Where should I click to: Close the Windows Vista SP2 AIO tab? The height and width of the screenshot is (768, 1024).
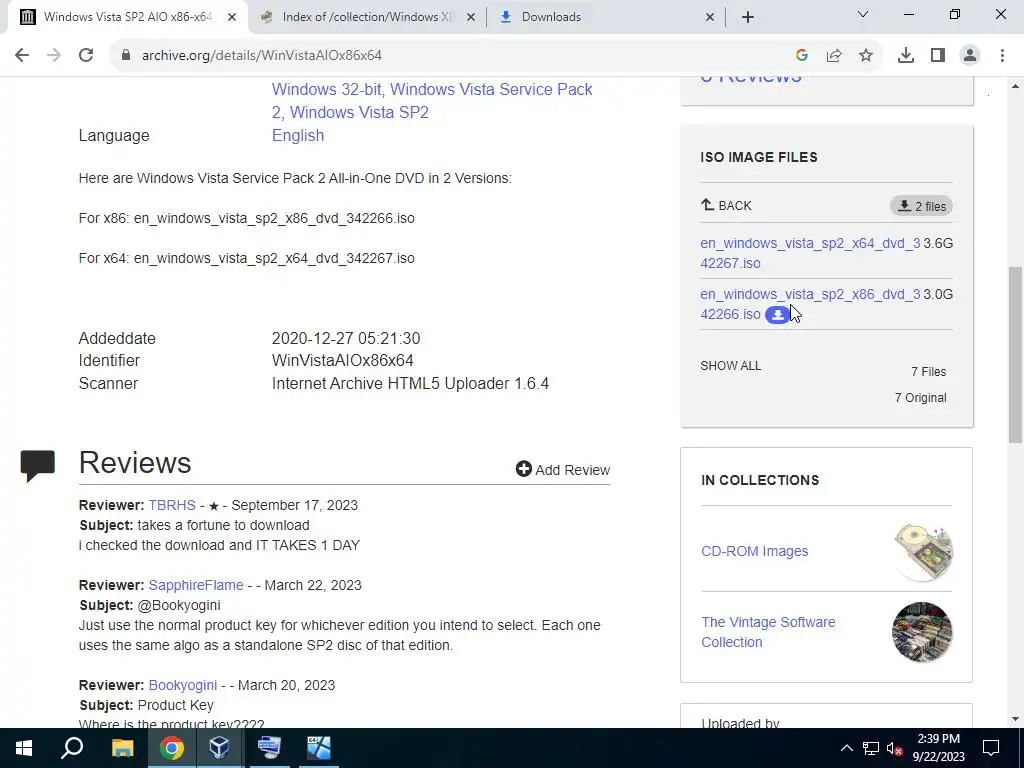pyautogui.click(x=232, y=17)
